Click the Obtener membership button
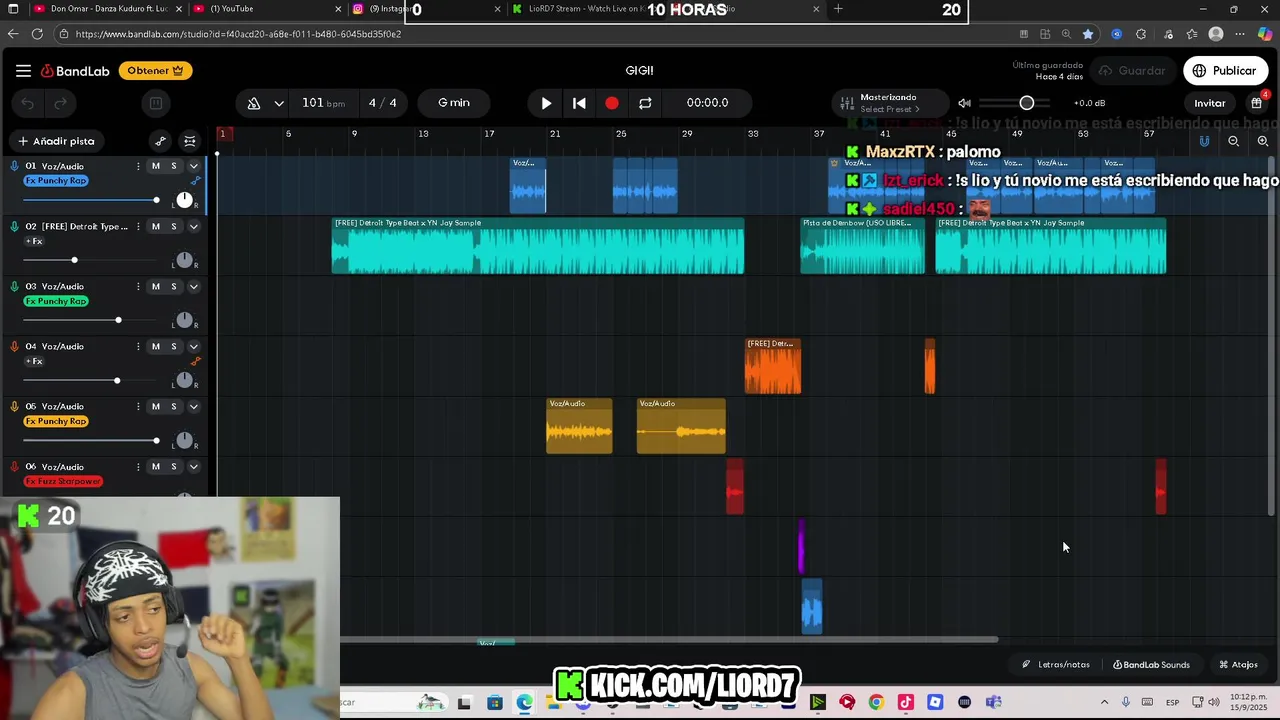Image resolution: width=1280 pixels, height=720 pixels. coord(155,71)
